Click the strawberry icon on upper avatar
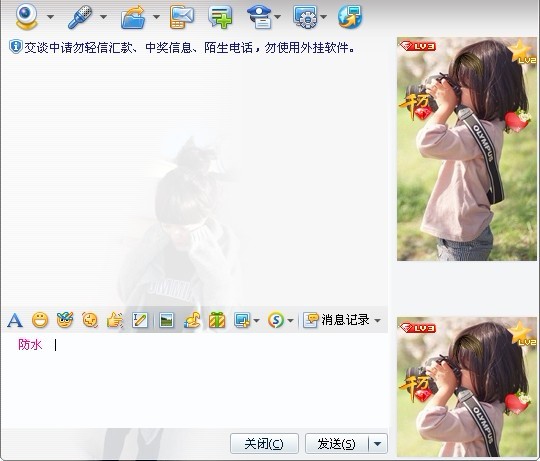540x461 pixels. pyautogui.click(x=517, y=121)
